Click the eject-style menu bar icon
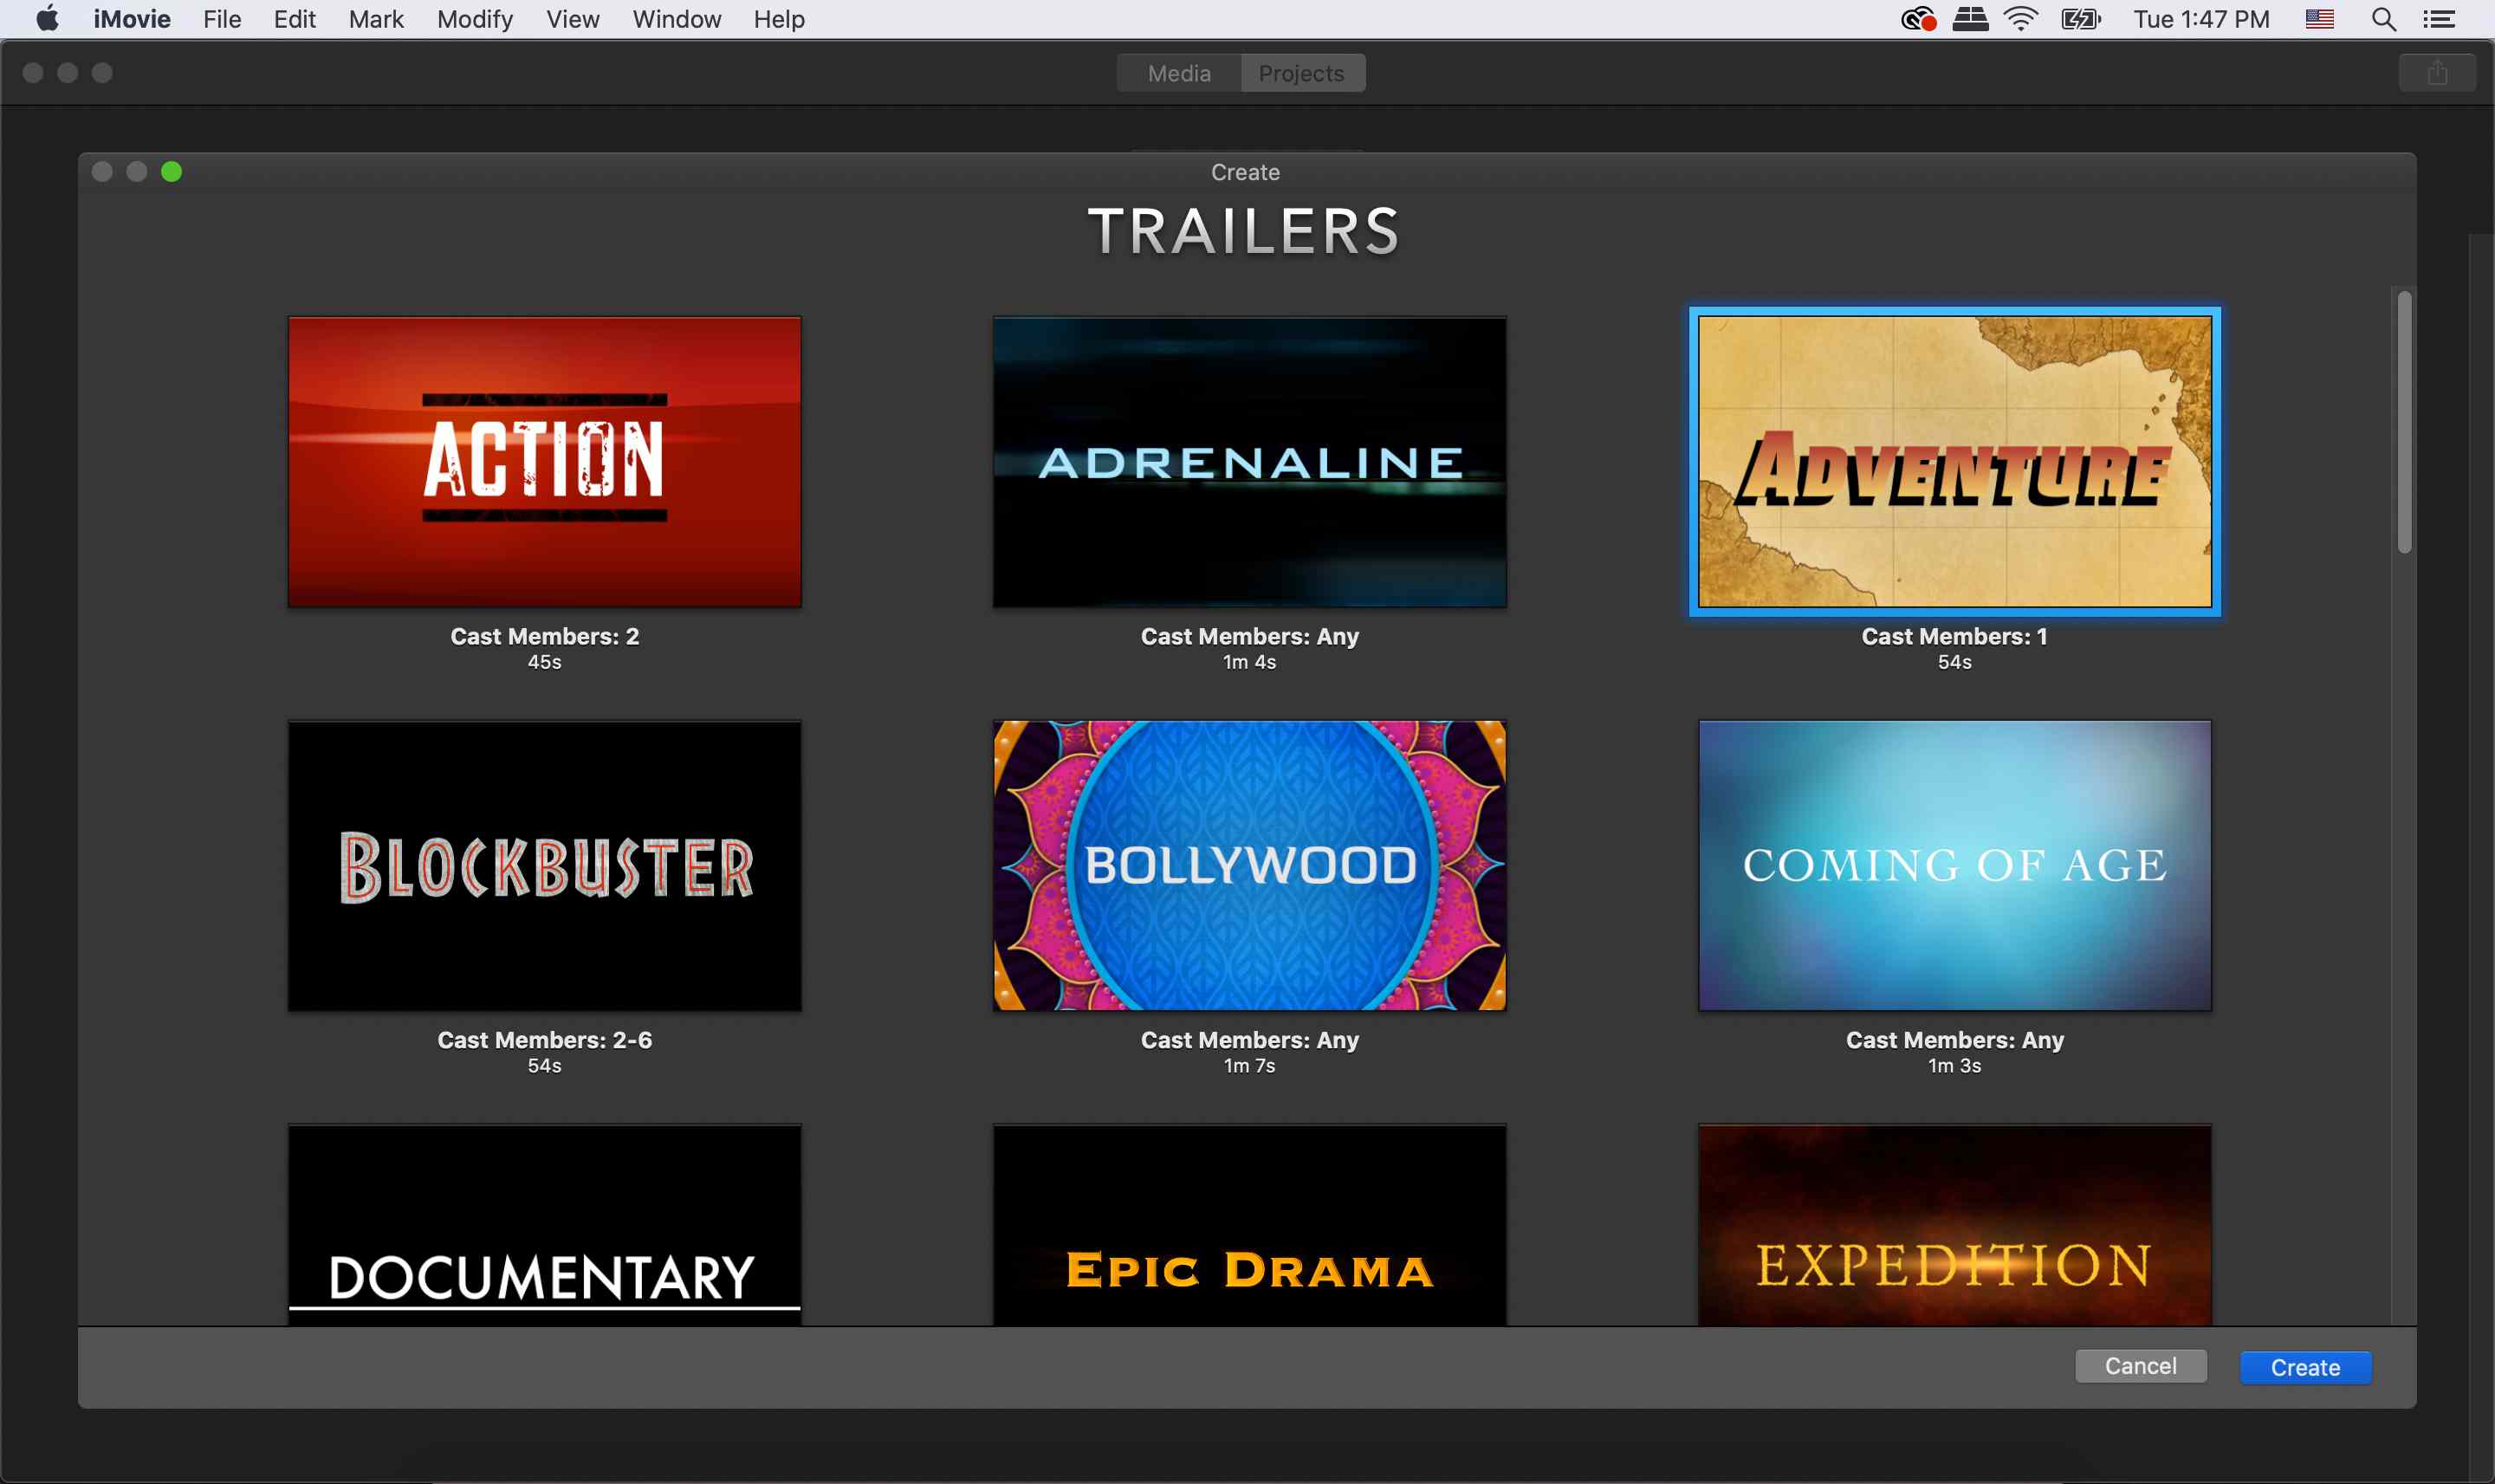Image resolution: width=2495 pixels, height=1484 pixels. pos(1970,19)
